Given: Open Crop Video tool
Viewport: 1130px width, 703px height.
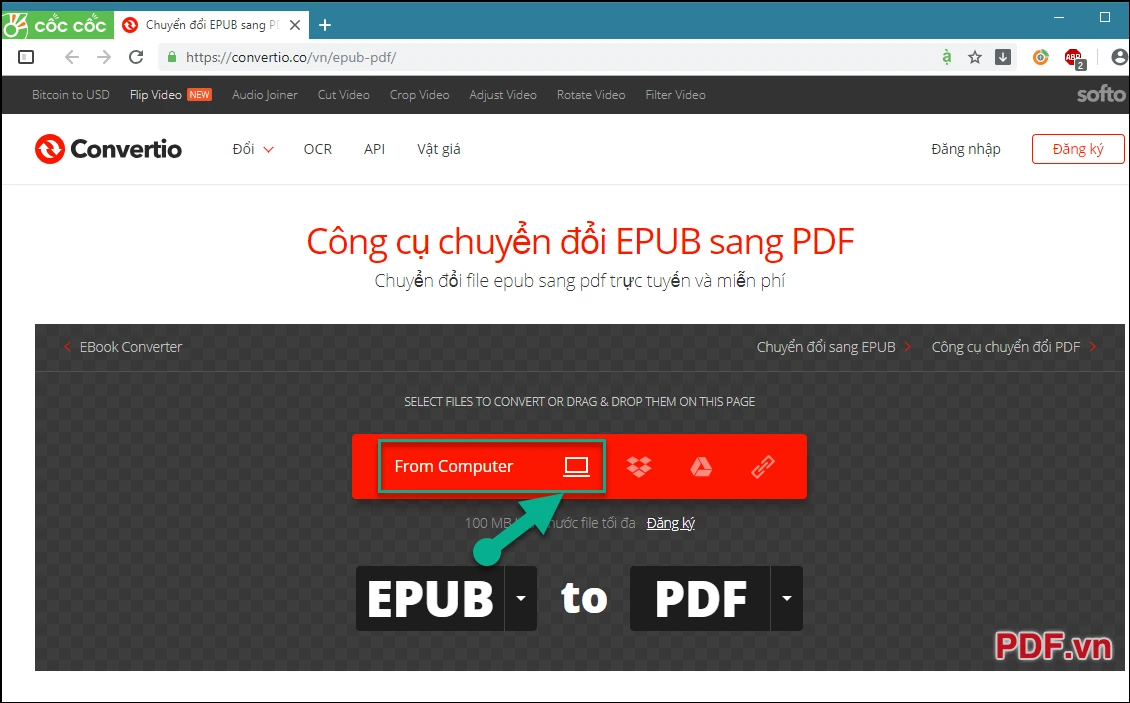Looking at the screenshot, I should tap(419, 94).
